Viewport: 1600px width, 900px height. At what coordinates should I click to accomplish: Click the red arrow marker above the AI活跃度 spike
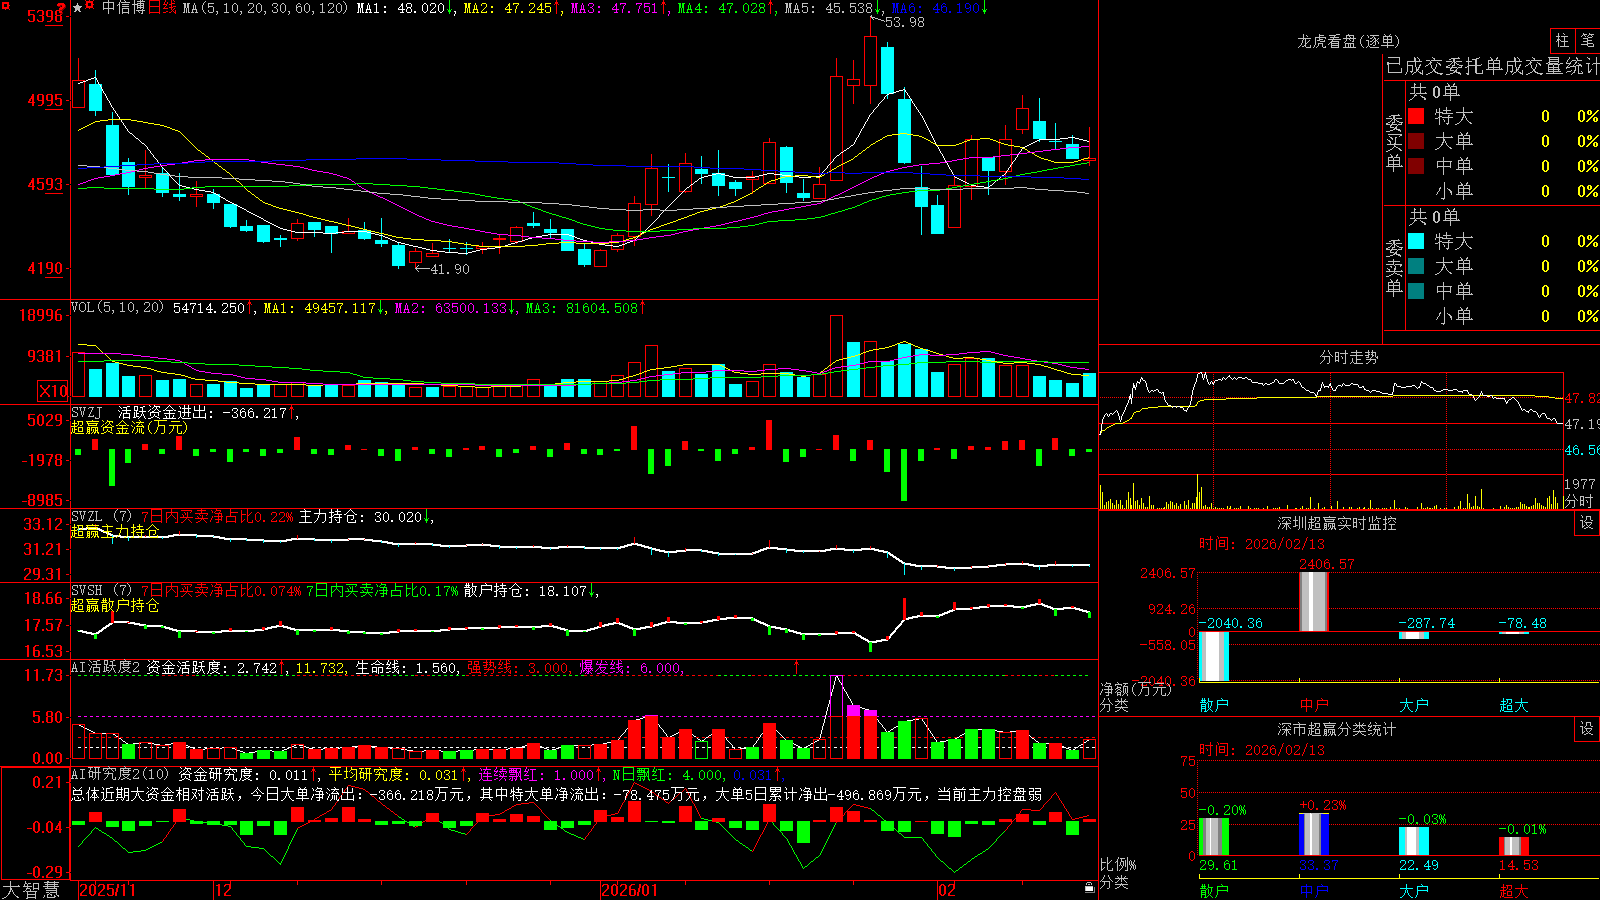click(x=797, y=666)
